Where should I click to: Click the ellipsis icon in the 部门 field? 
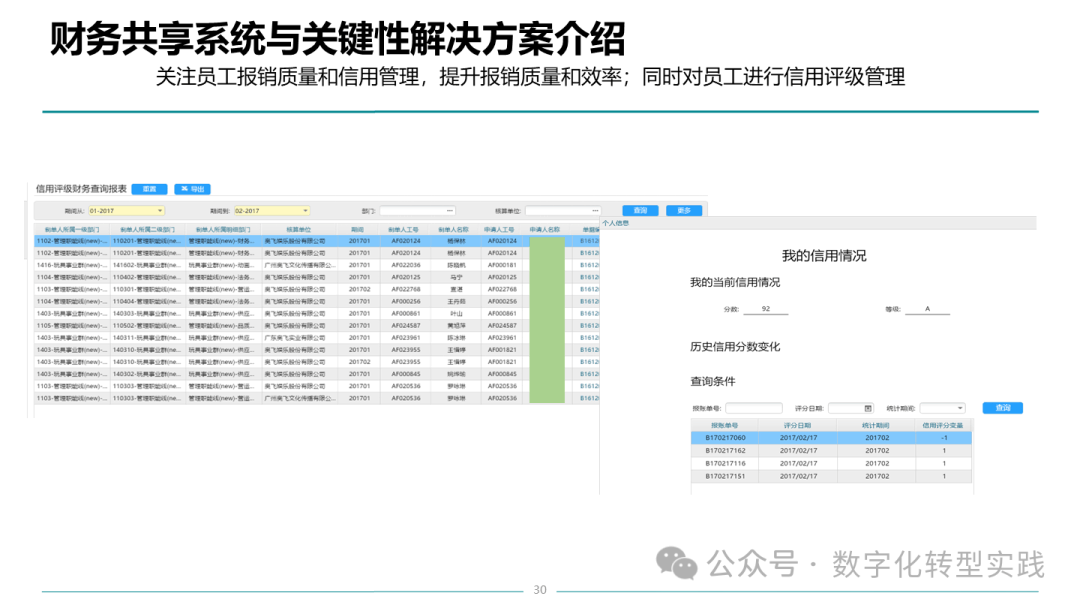click(450, 211)
